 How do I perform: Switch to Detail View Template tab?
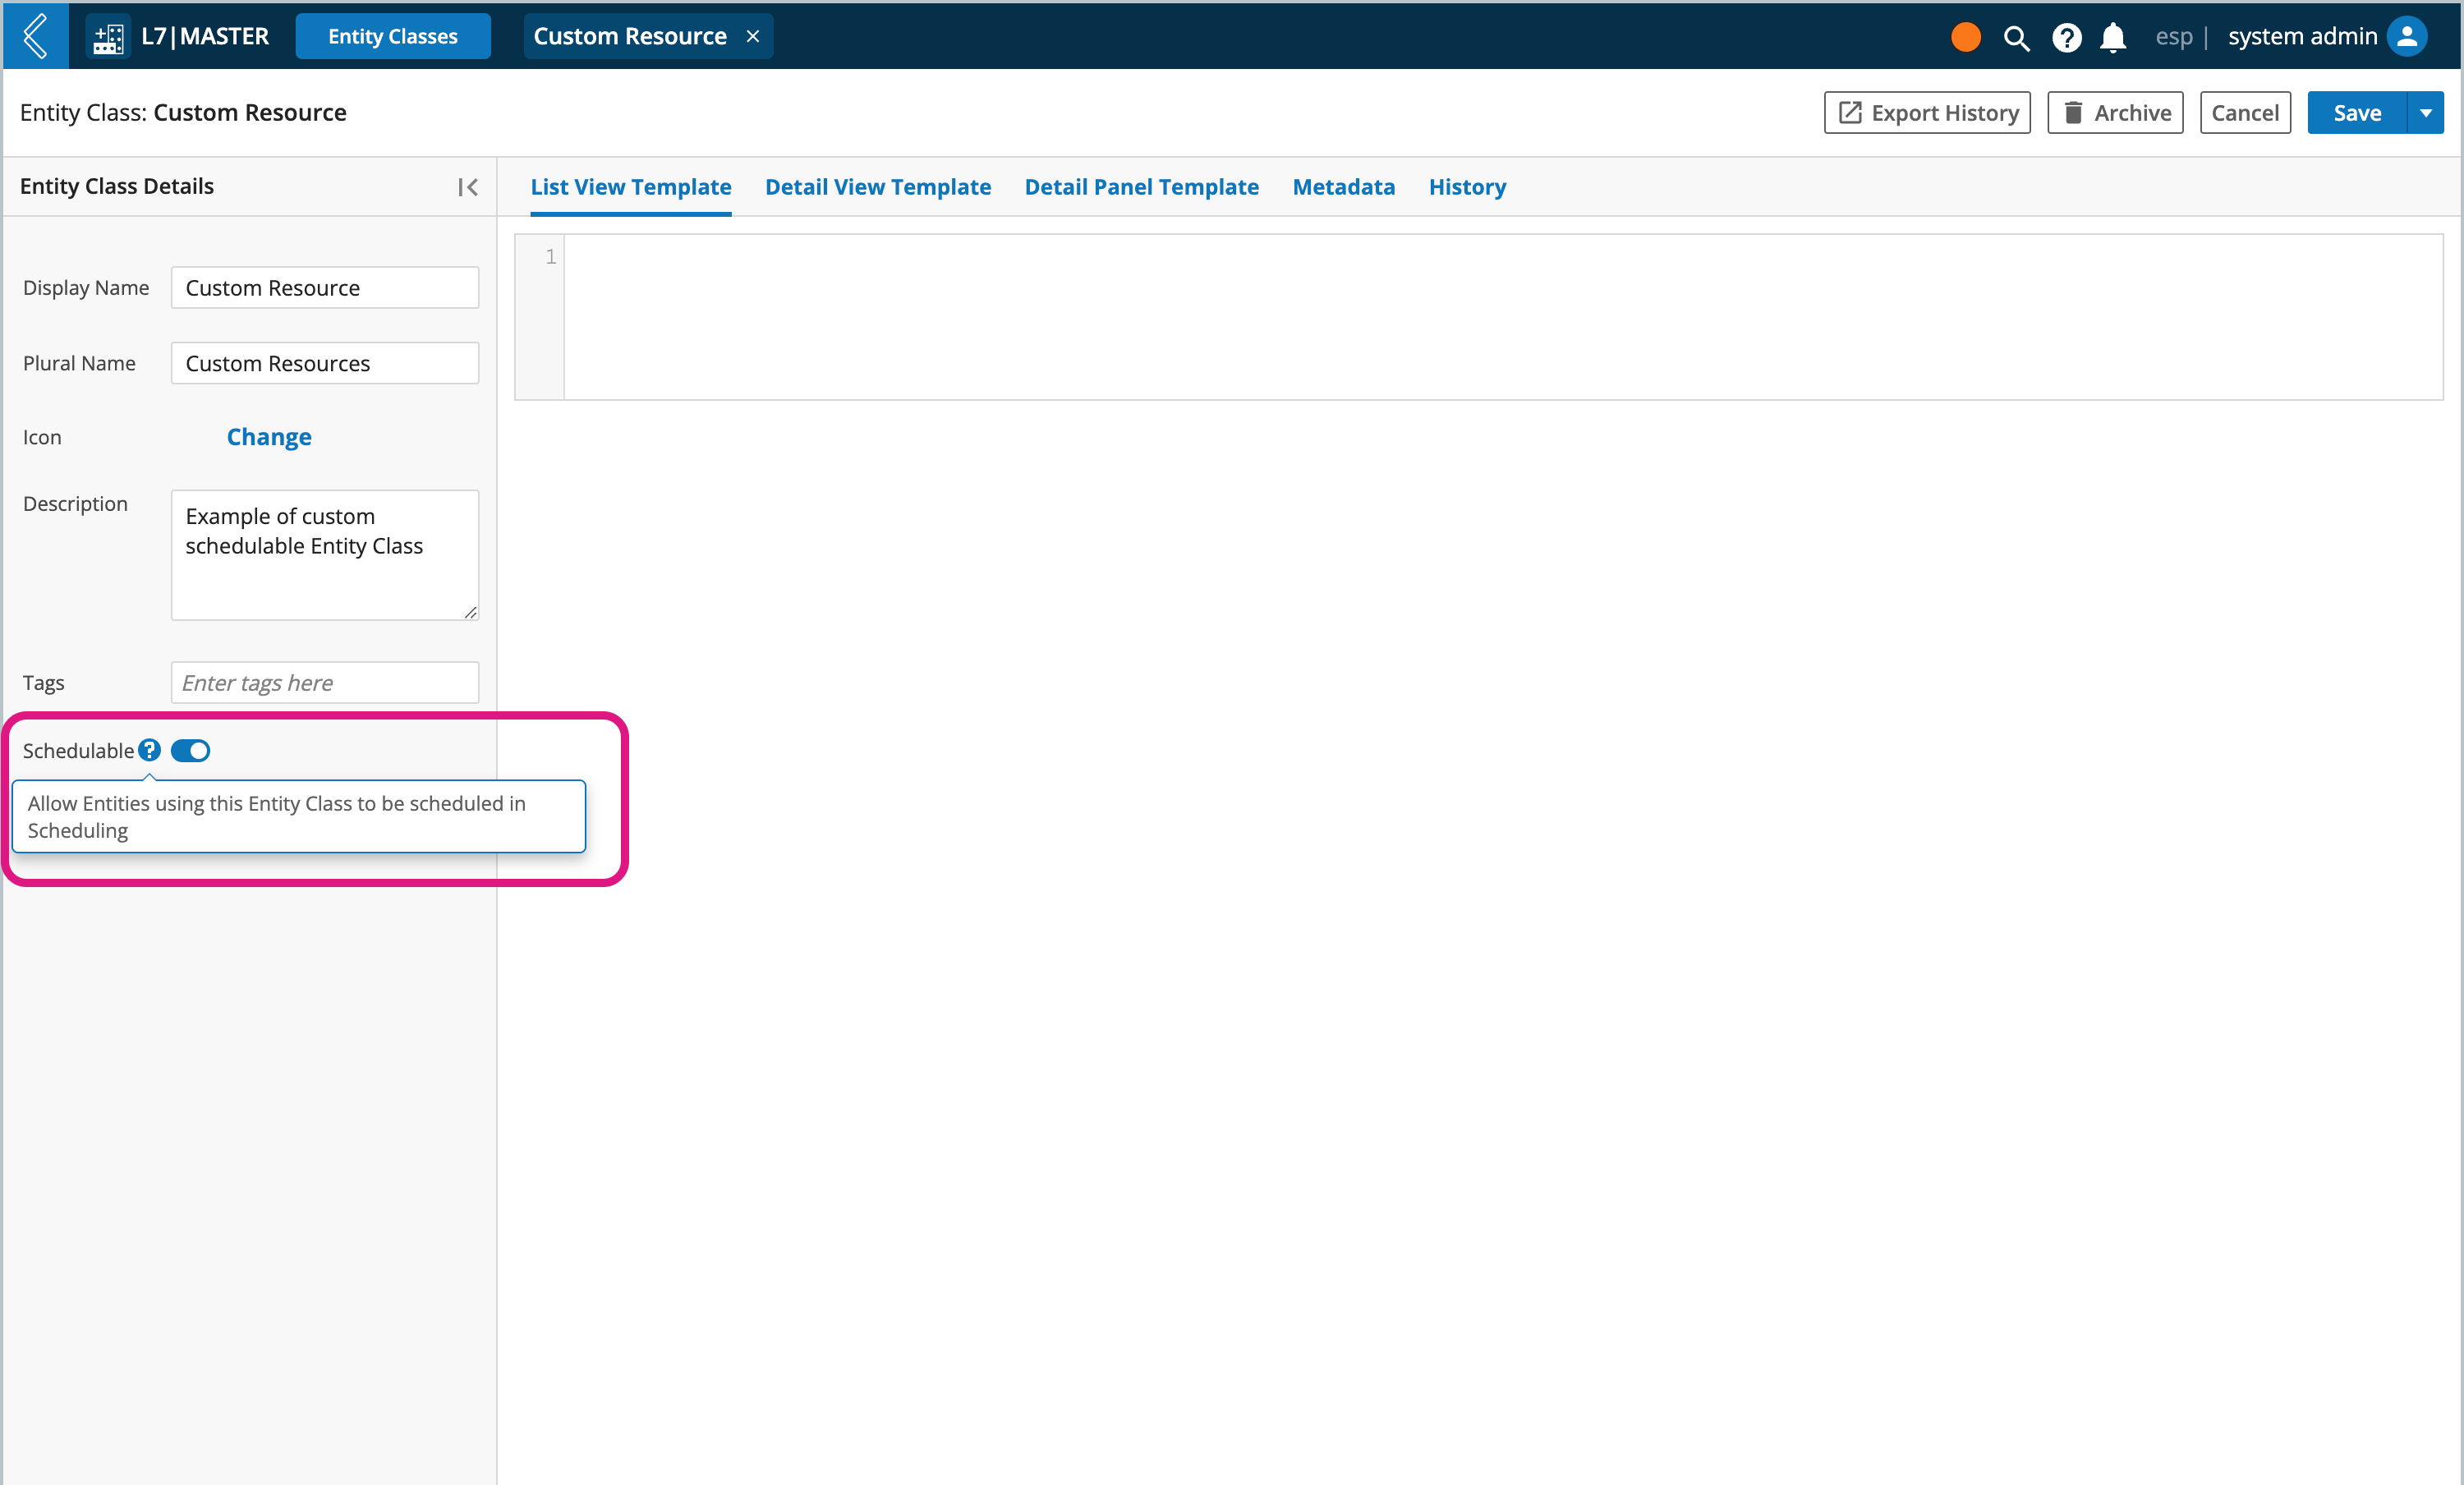pyautogui.click(x=878, y=187)
